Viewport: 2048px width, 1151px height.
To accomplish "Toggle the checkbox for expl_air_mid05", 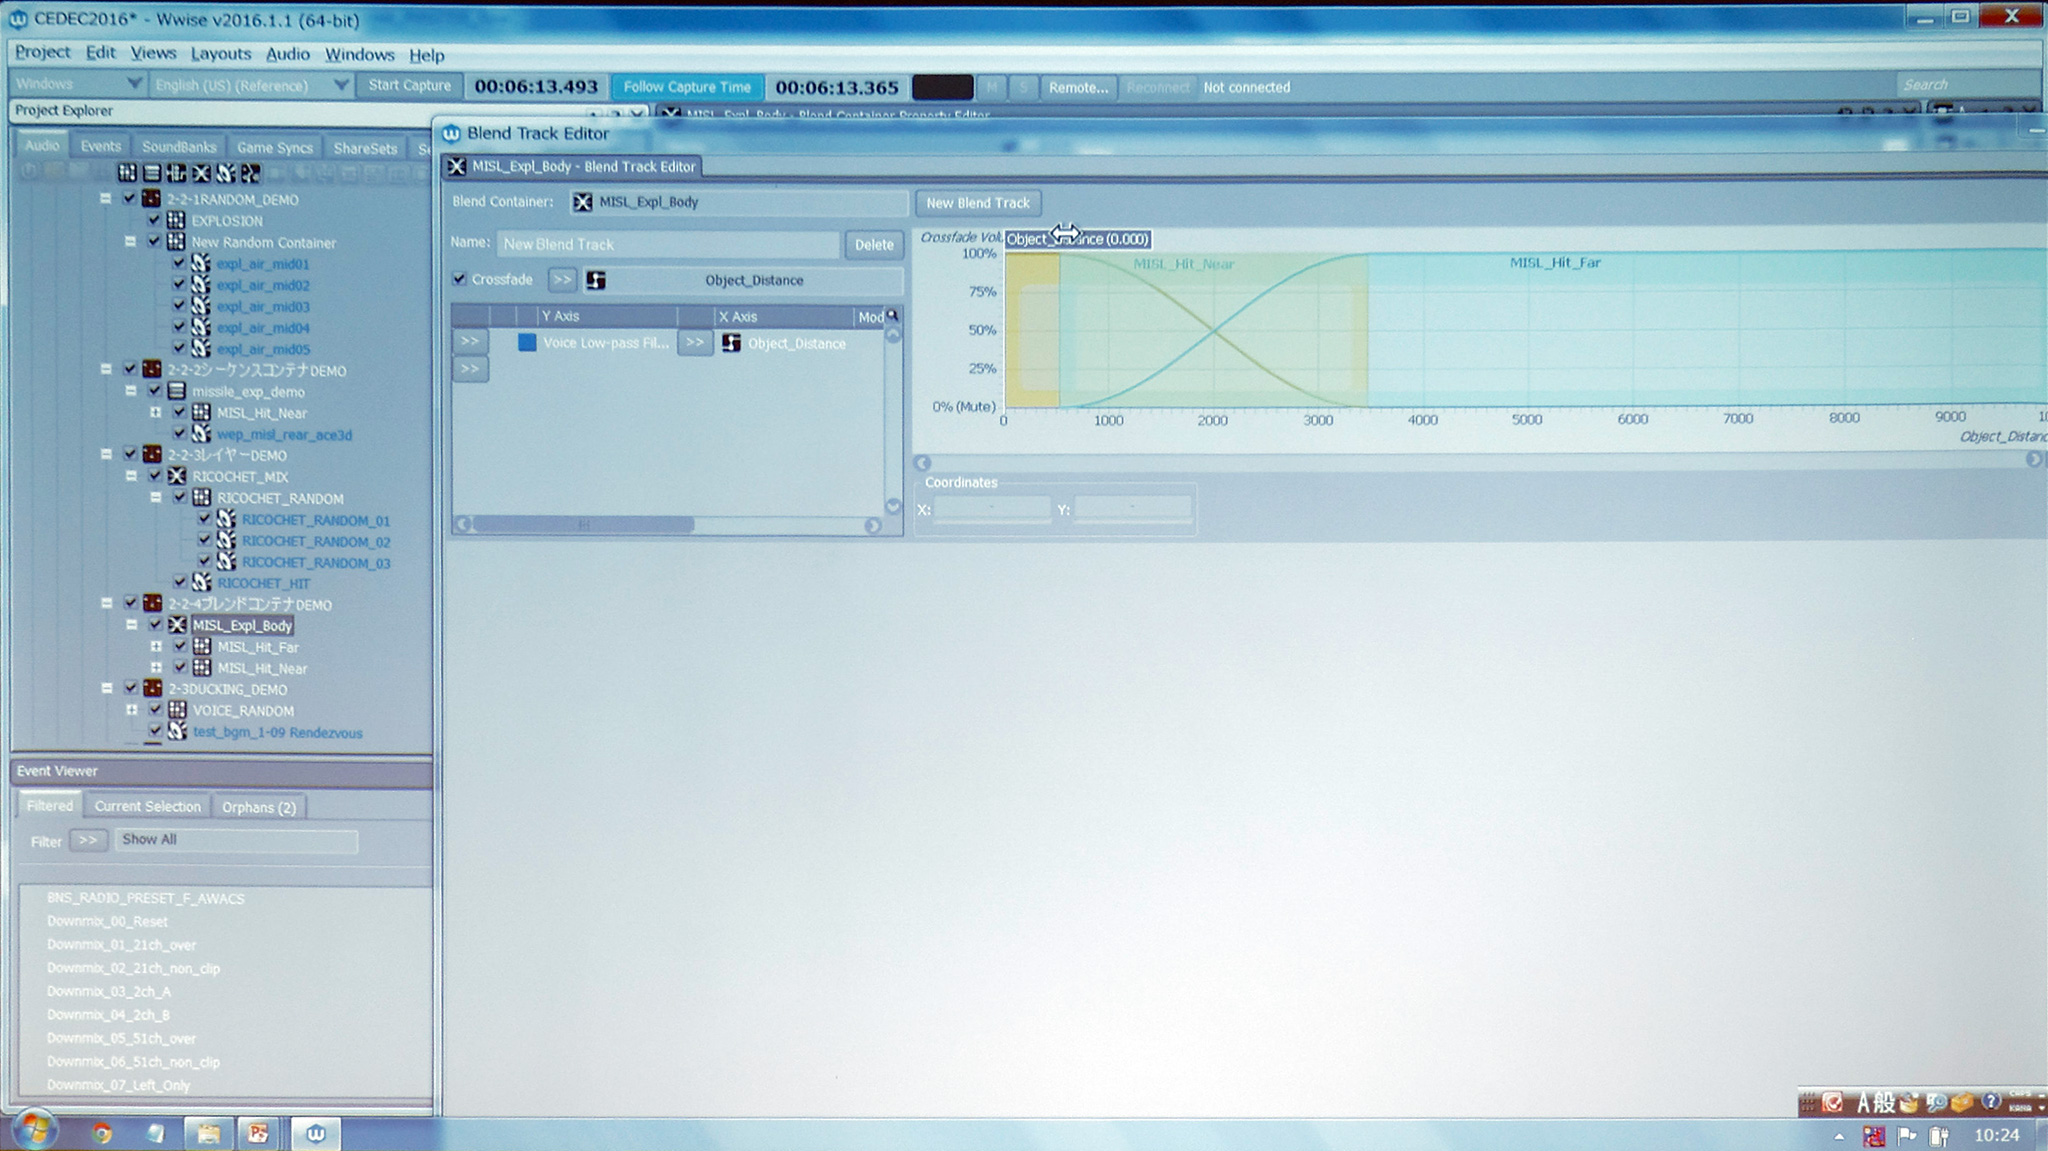I will click(178, 348).
